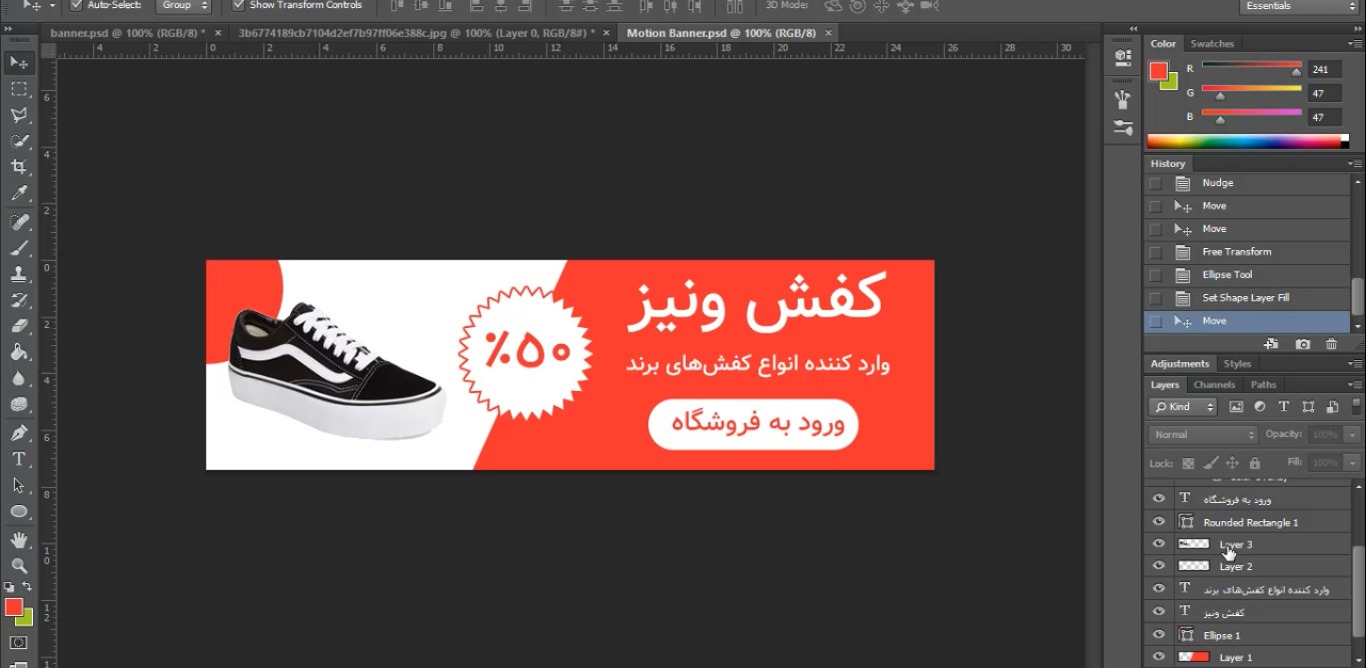Select the Quick Selection tool
The image size is (1366, 668).
(x=19, y=141)
